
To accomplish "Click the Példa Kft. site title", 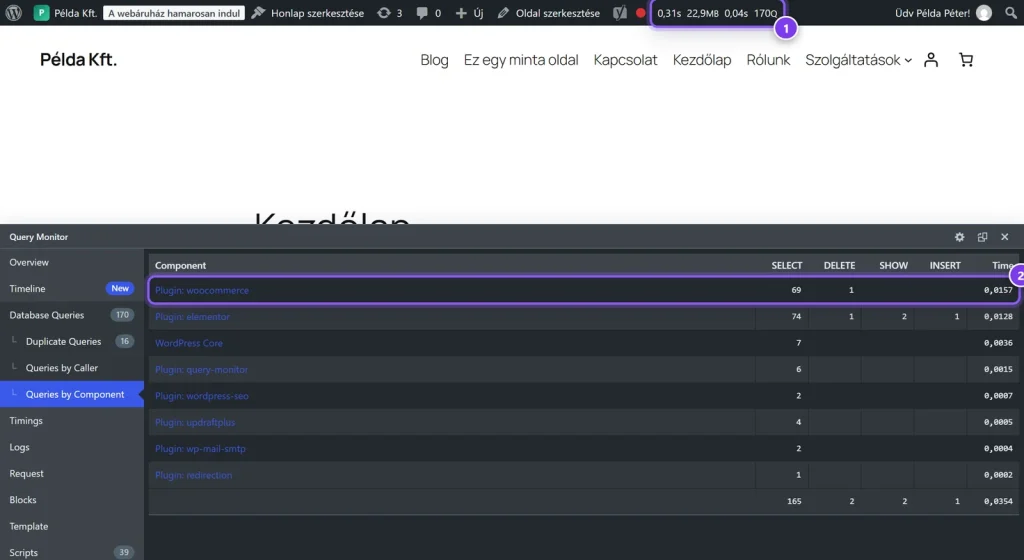I will pos(78,59).
